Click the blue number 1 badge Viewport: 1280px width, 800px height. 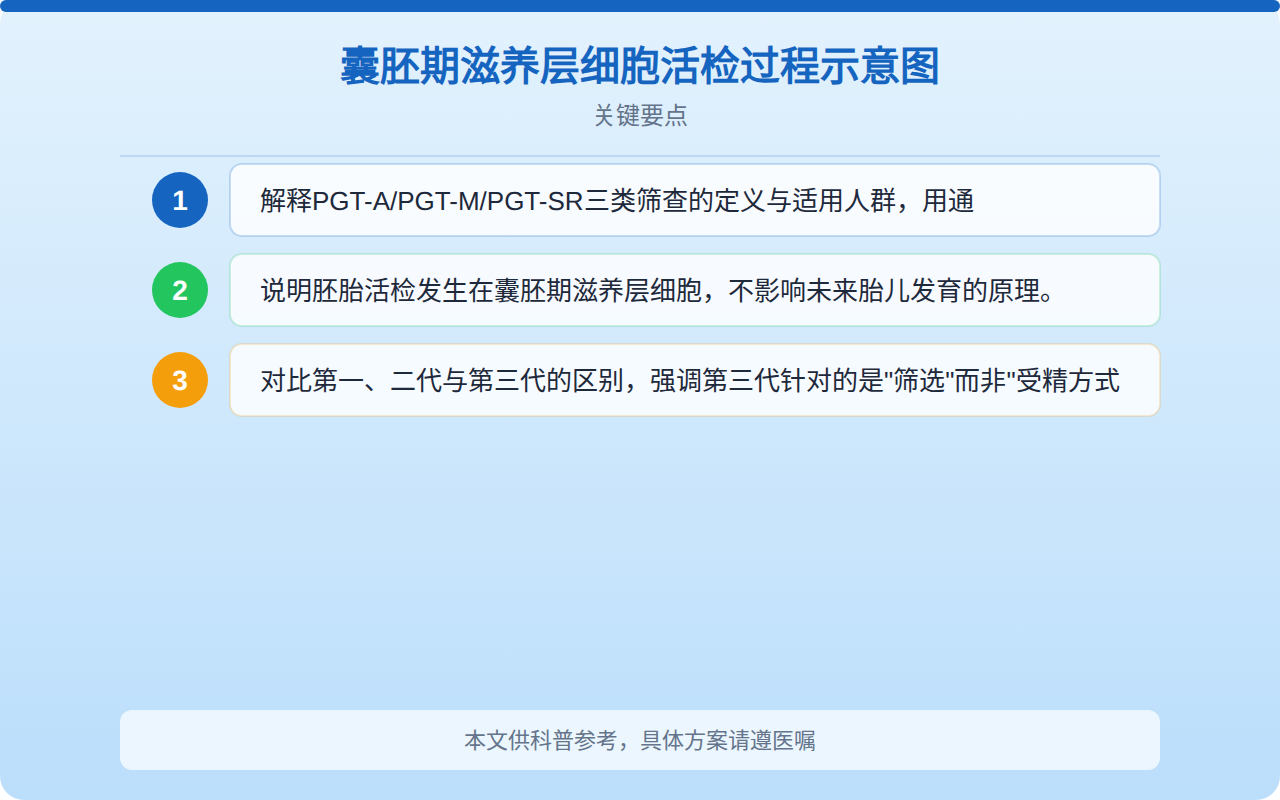coord(180,200)
